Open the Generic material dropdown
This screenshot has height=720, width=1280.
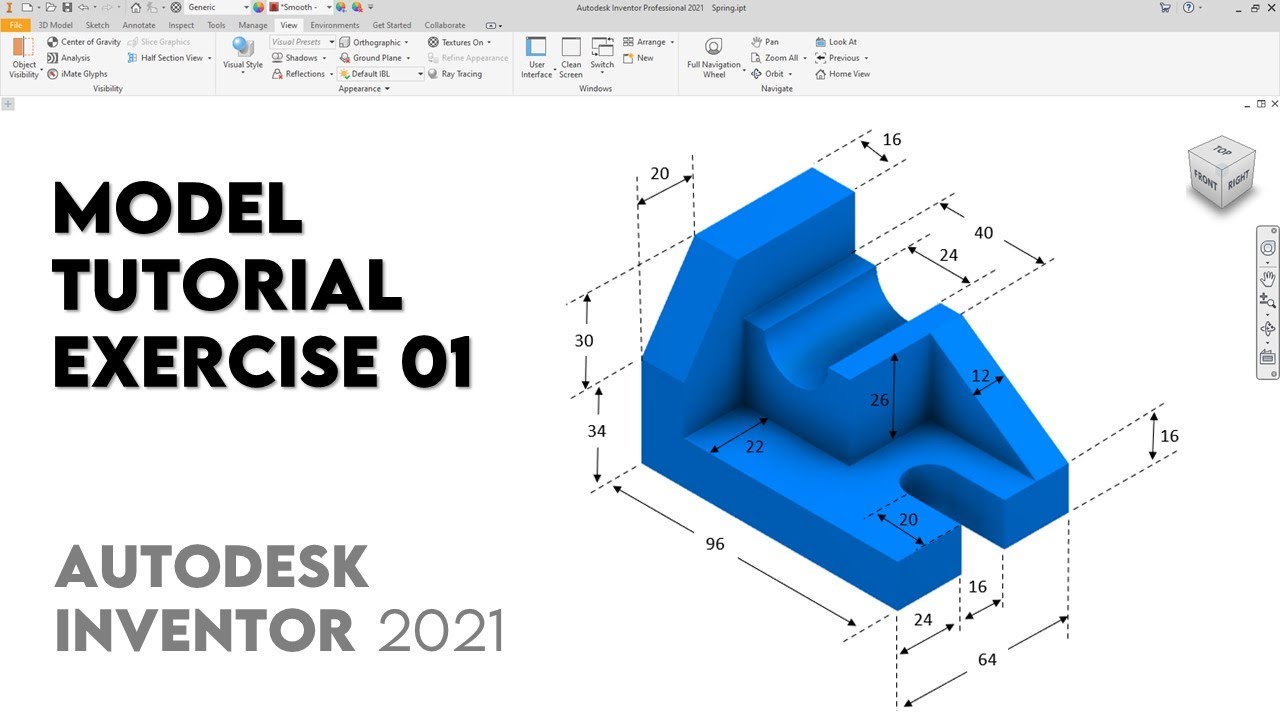216,7
